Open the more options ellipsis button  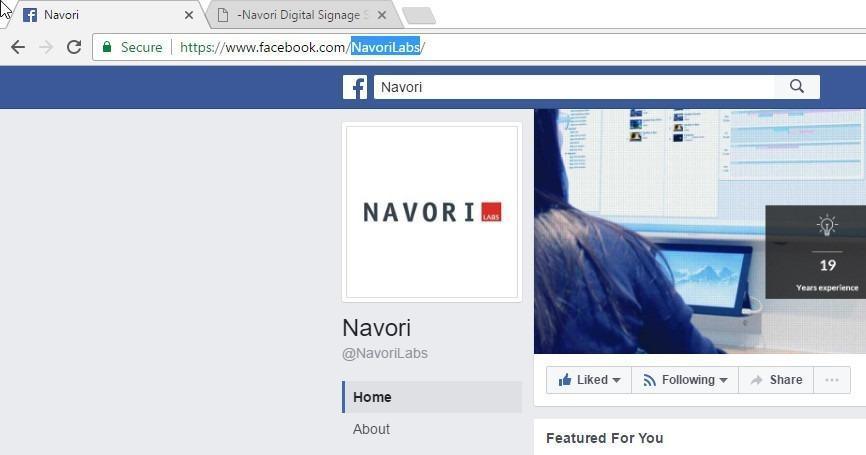click(x=832, y=380)
